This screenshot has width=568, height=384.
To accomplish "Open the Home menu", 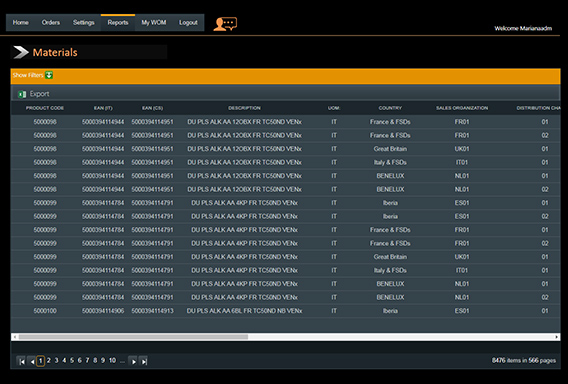I will click(21, 22).
